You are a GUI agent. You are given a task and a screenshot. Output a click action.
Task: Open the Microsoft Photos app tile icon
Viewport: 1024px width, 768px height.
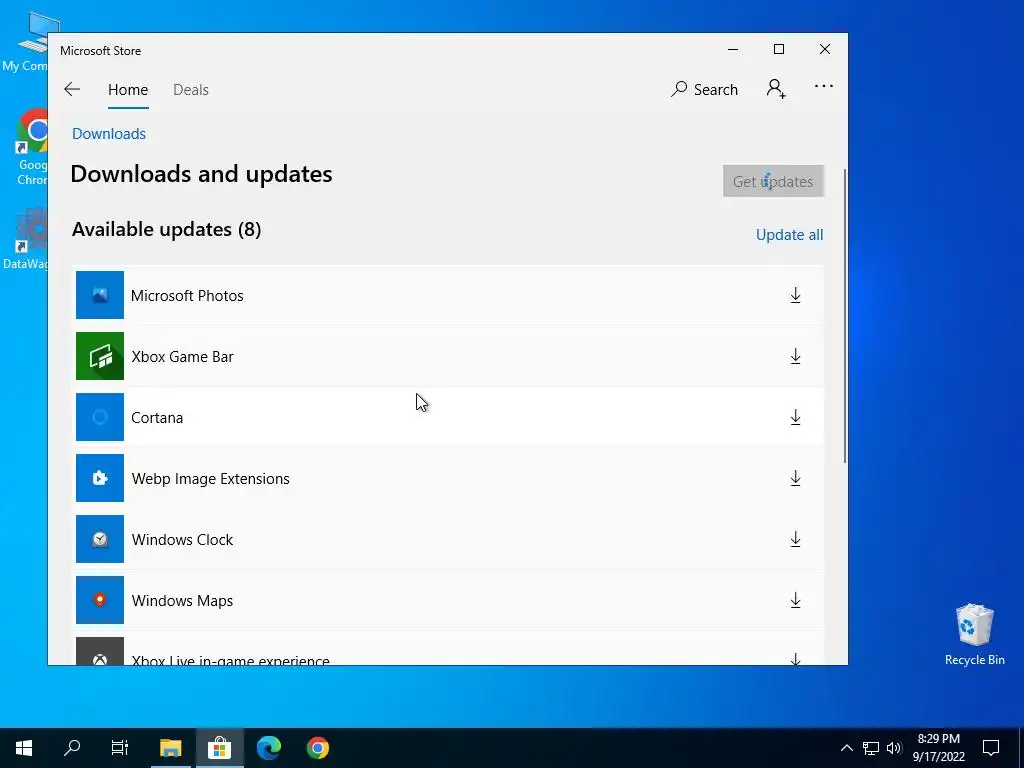[100, 295]
